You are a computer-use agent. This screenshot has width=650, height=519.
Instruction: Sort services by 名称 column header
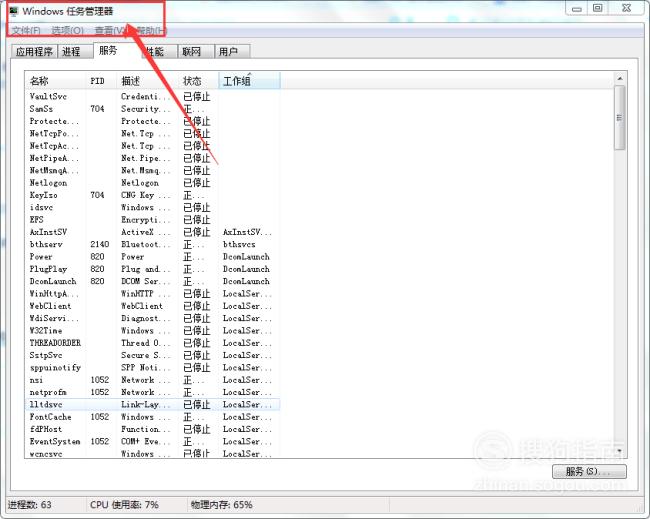tap(56, 81)
